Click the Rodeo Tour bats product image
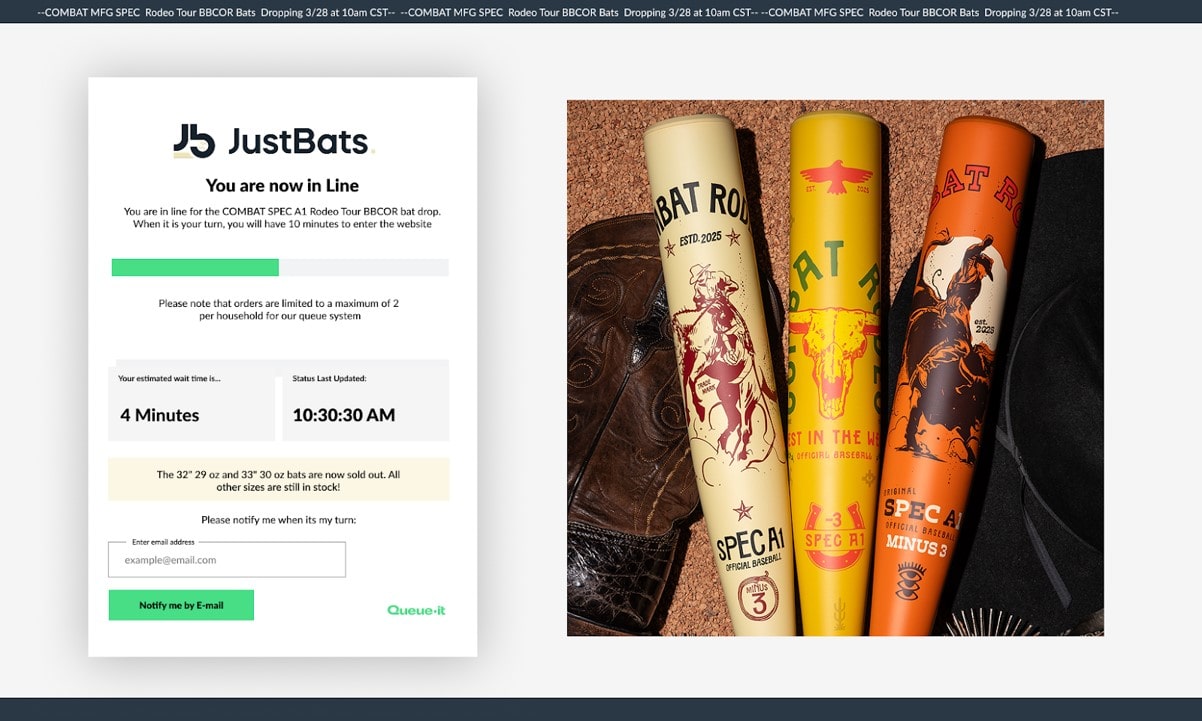1202x721 pixels. pyautogui.click(x=835, y=368)
